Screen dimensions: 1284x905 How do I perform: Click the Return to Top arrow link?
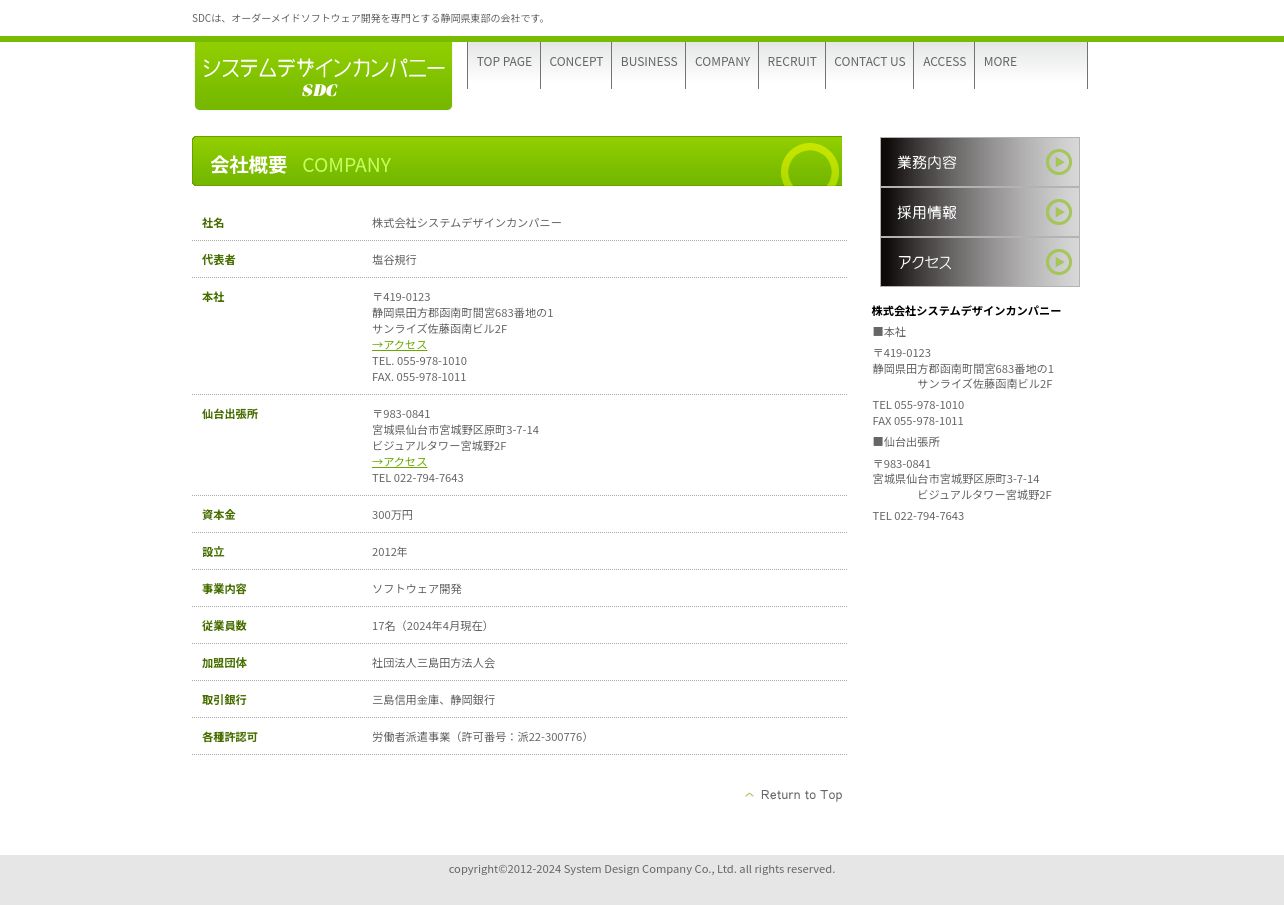(794, 795)
